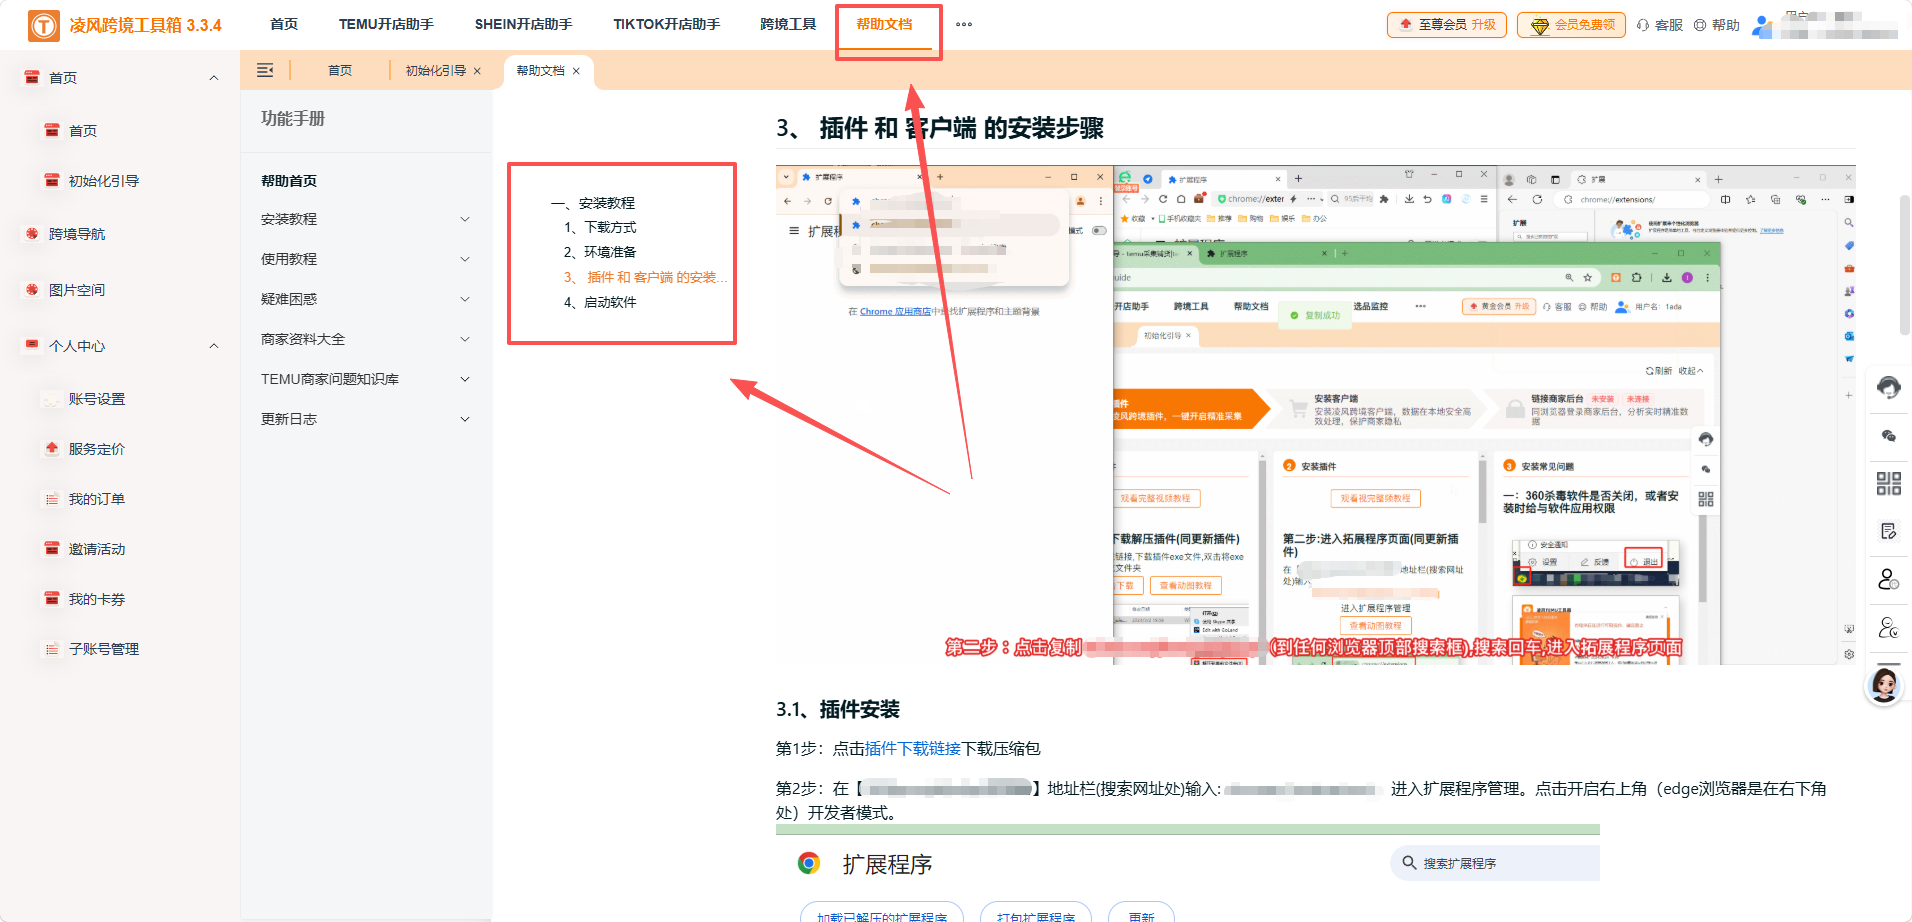The image size is (1912, 922).
Task: Click the WeChat contact icon on right sidebar
Action: (1888, 435)
